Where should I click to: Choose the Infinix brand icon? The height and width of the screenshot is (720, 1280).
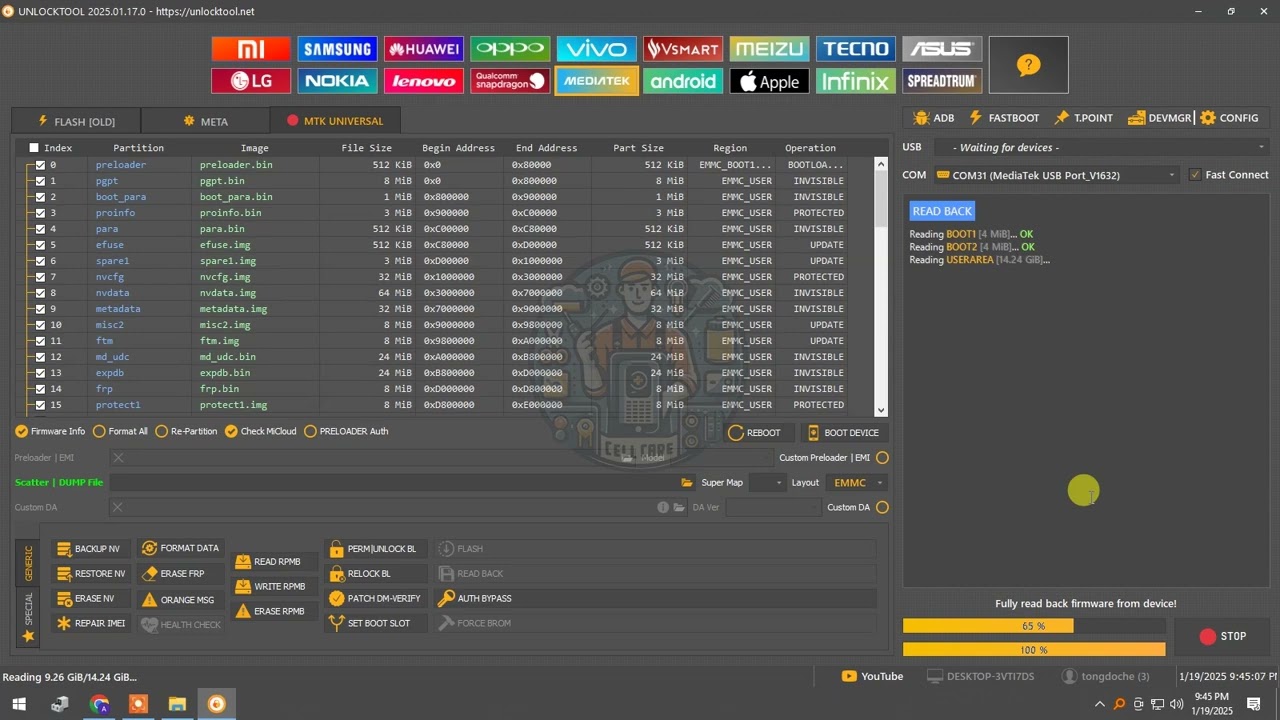[x=856, y=81]
